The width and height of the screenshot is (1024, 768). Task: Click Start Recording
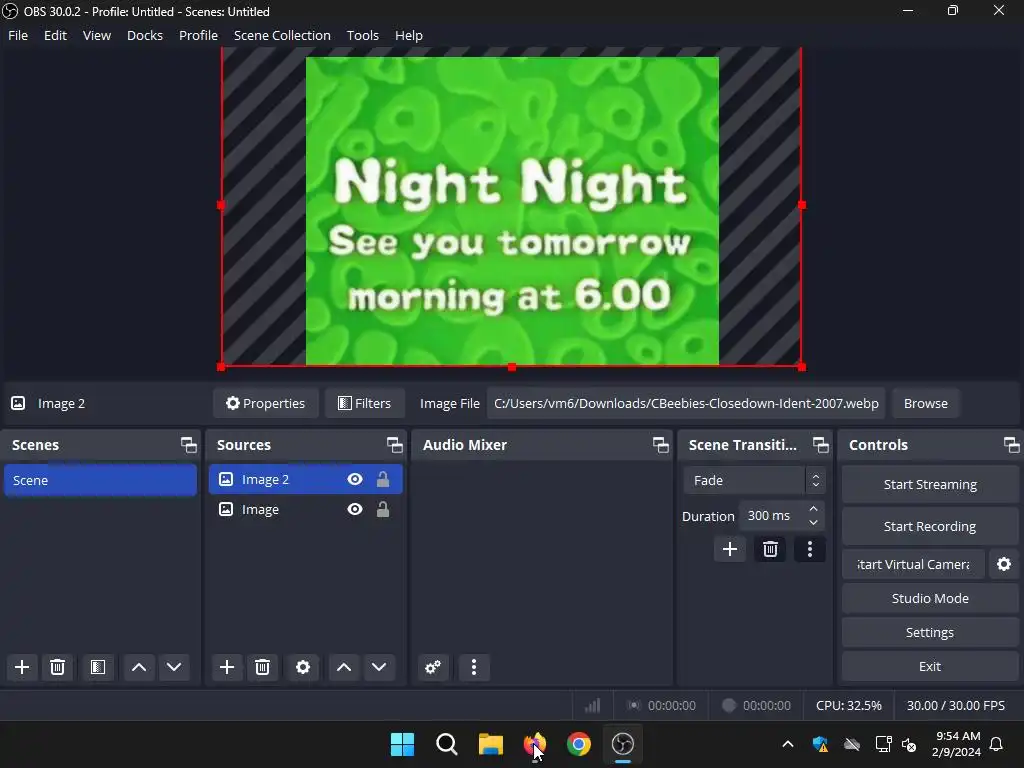930,526
